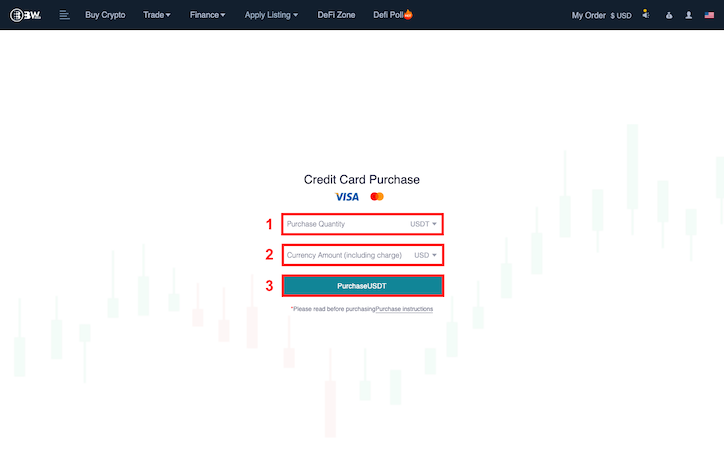724x453 pixels.
Task: Open the USDT coin selector
Action: point(423,224)
